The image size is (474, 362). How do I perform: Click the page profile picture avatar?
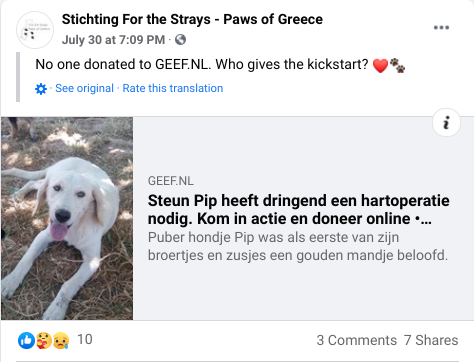pyautogui.click(x=35, y=30)
